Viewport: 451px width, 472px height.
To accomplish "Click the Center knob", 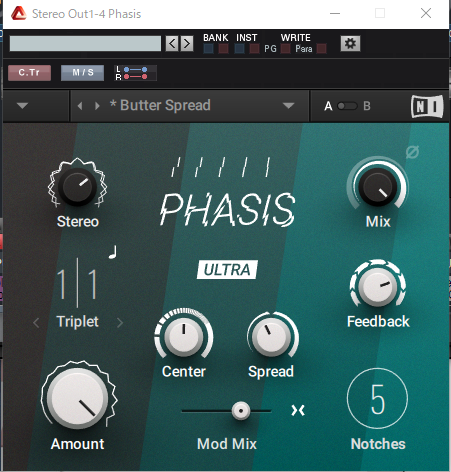I will (x=184, y=336).
